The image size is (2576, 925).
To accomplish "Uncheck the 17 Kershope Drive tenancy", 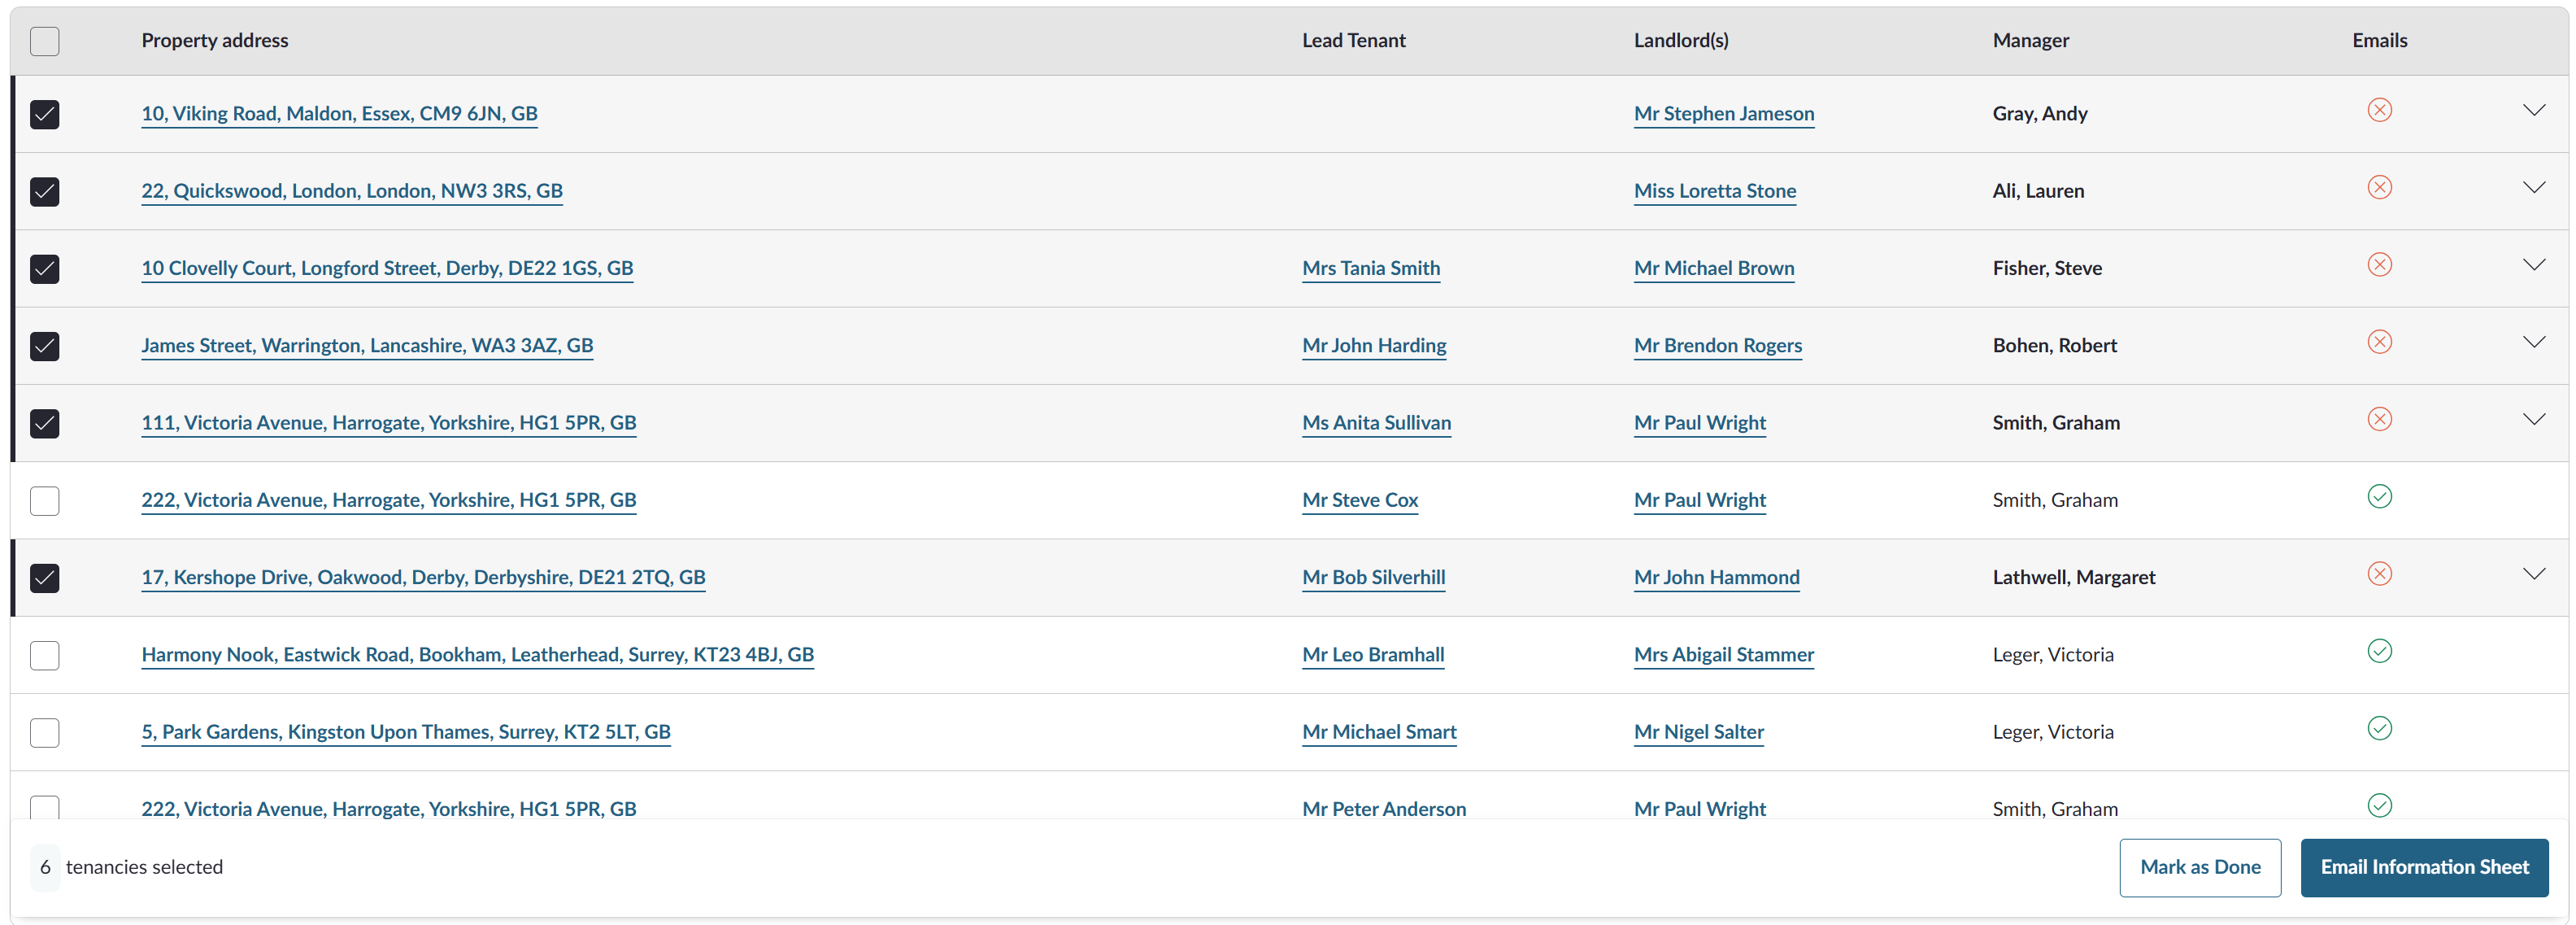I will (x=45, y=577).
